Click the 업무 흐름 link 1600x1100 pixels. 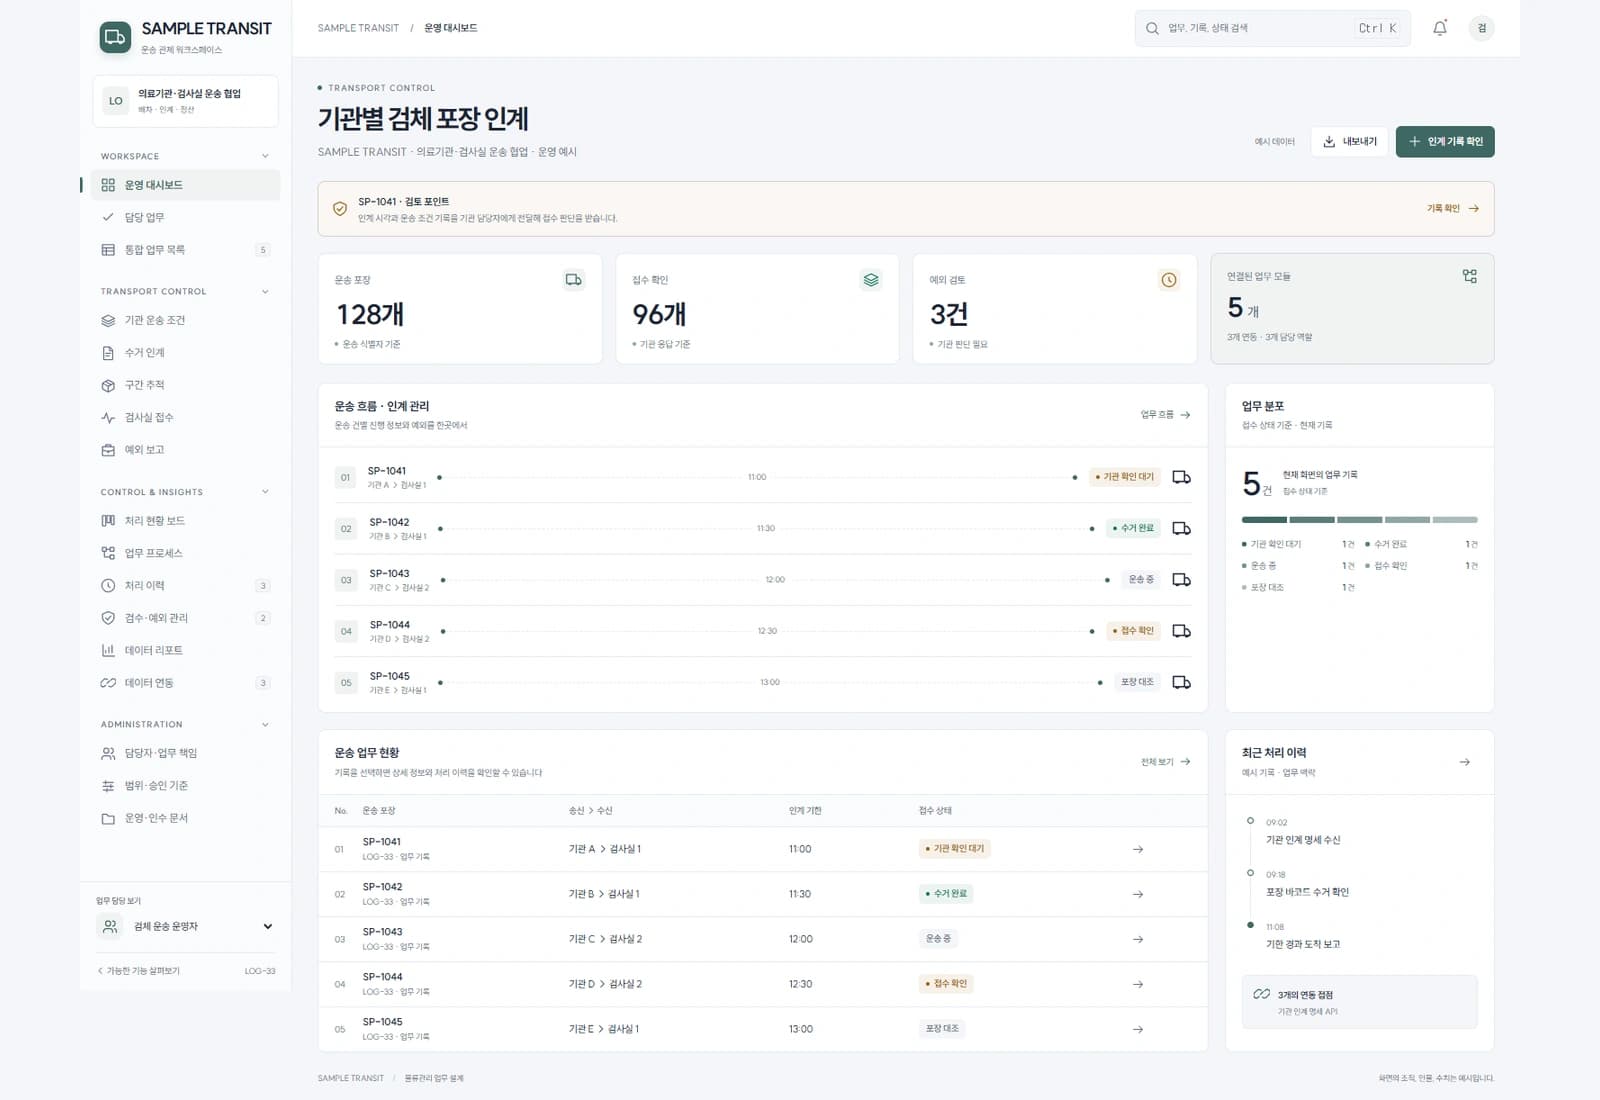(x=1165, y=415)
